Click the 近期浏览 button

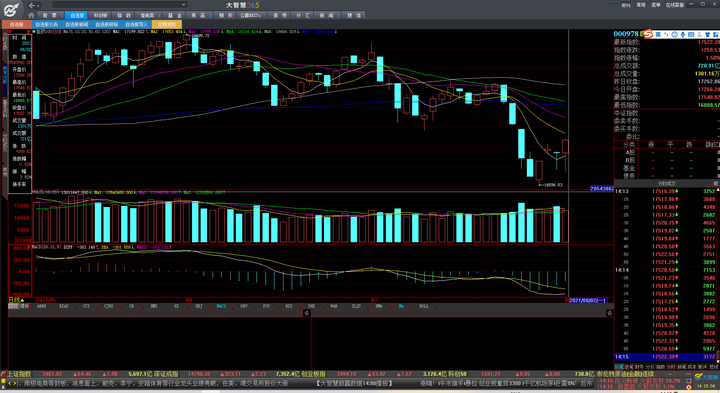(167, 24)
